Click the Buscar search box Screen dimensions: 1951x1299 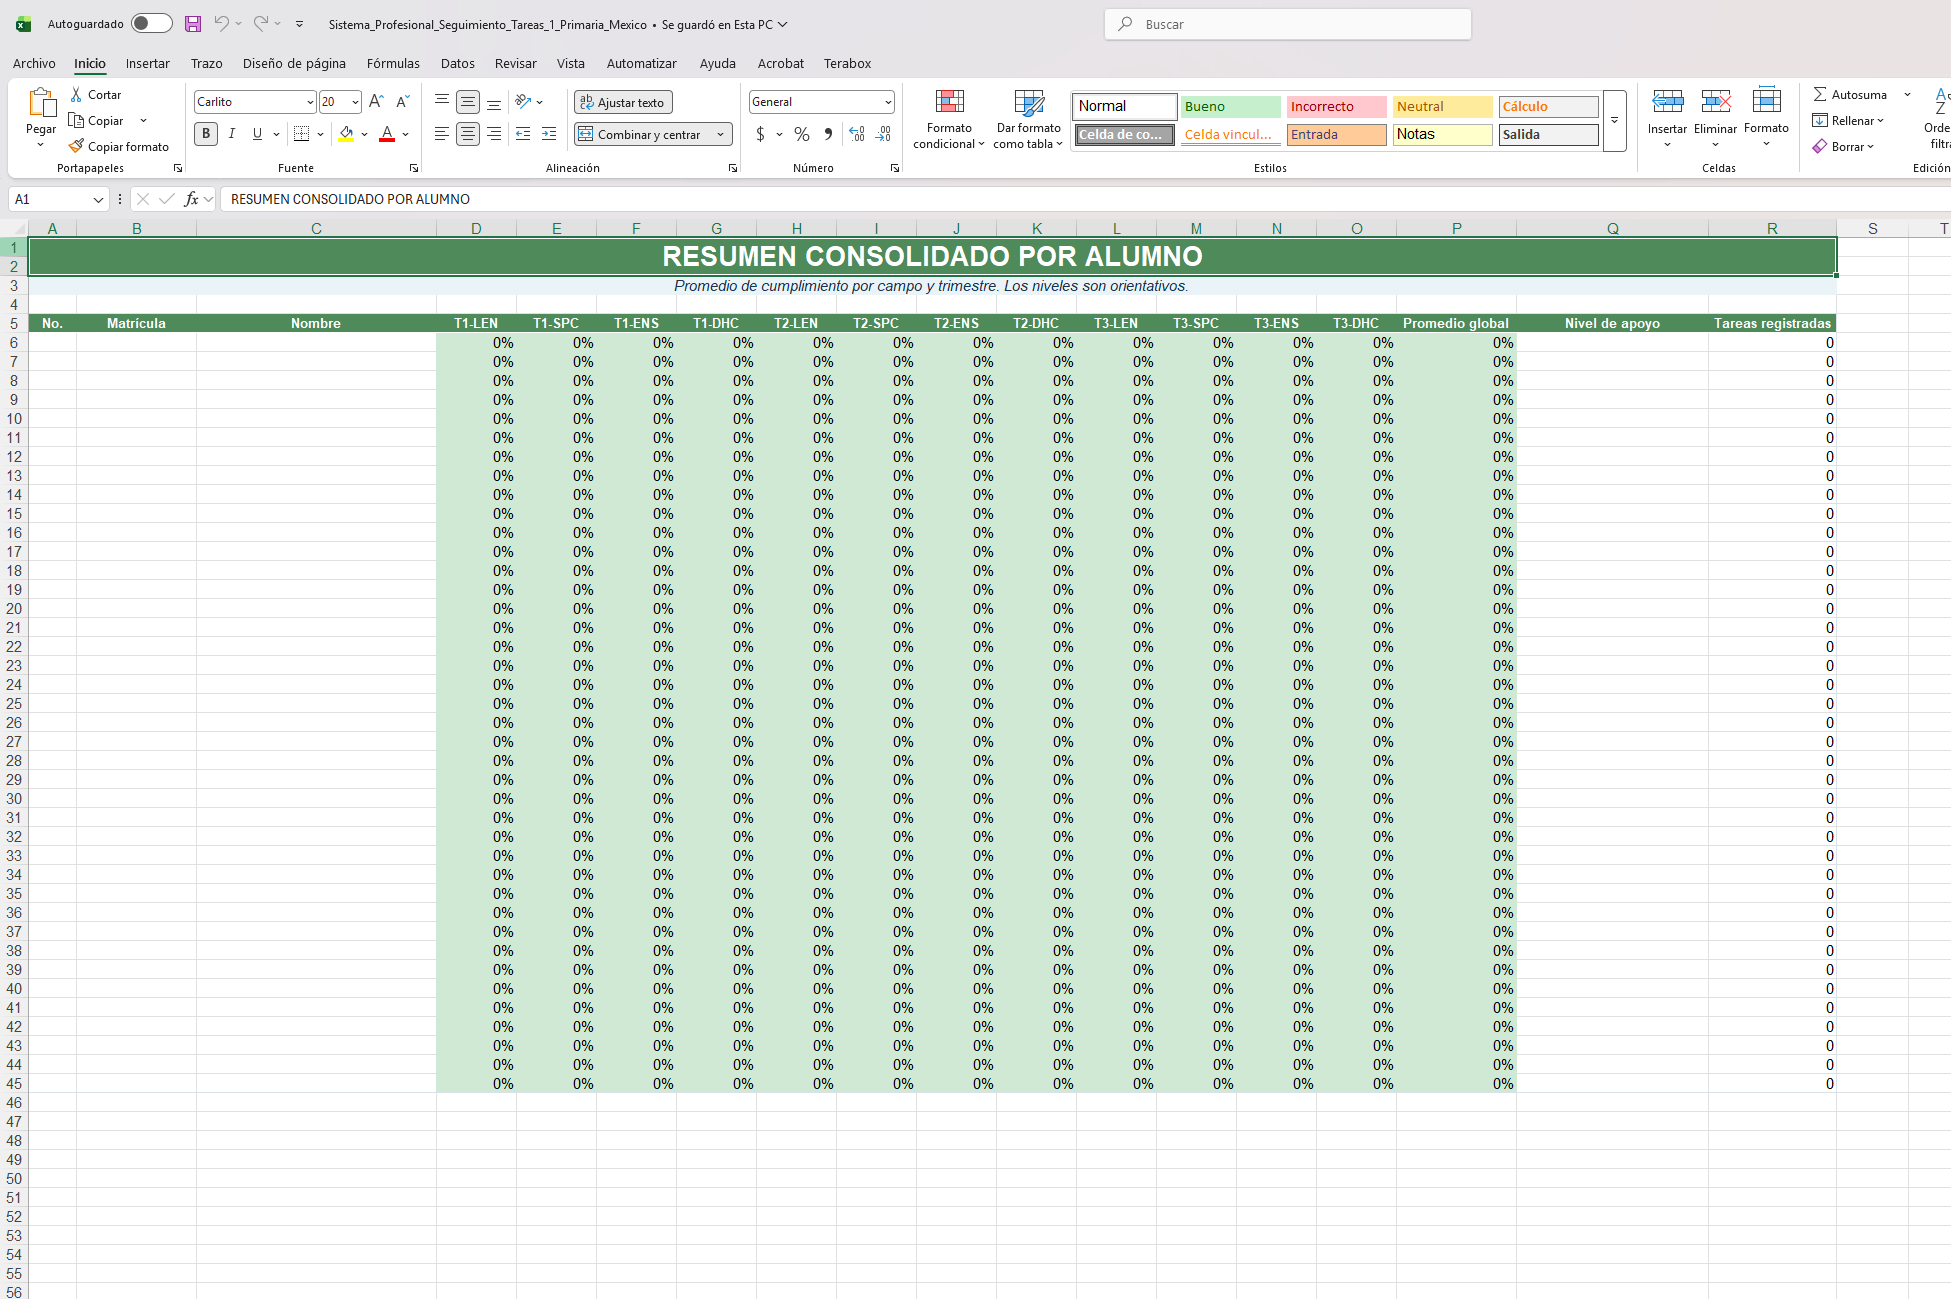point(1288,24)
